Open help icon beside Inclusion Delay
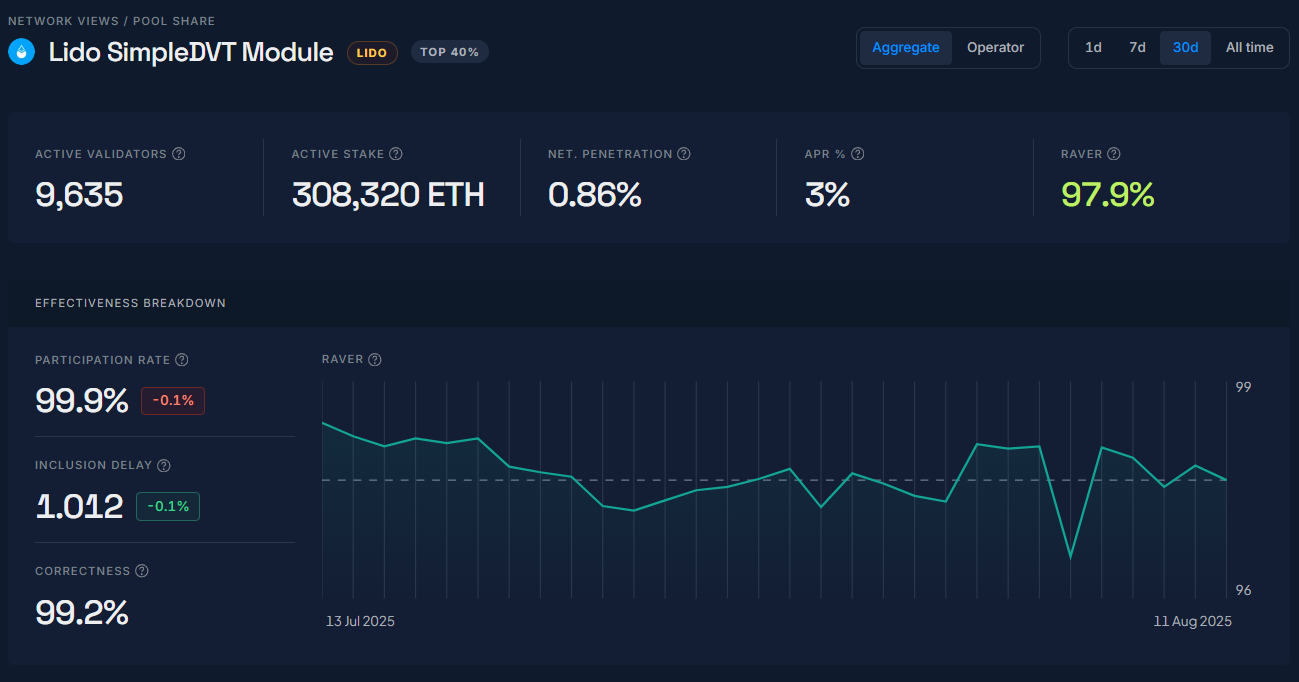Screen dimensions: 1299x682 coord(164,465)
